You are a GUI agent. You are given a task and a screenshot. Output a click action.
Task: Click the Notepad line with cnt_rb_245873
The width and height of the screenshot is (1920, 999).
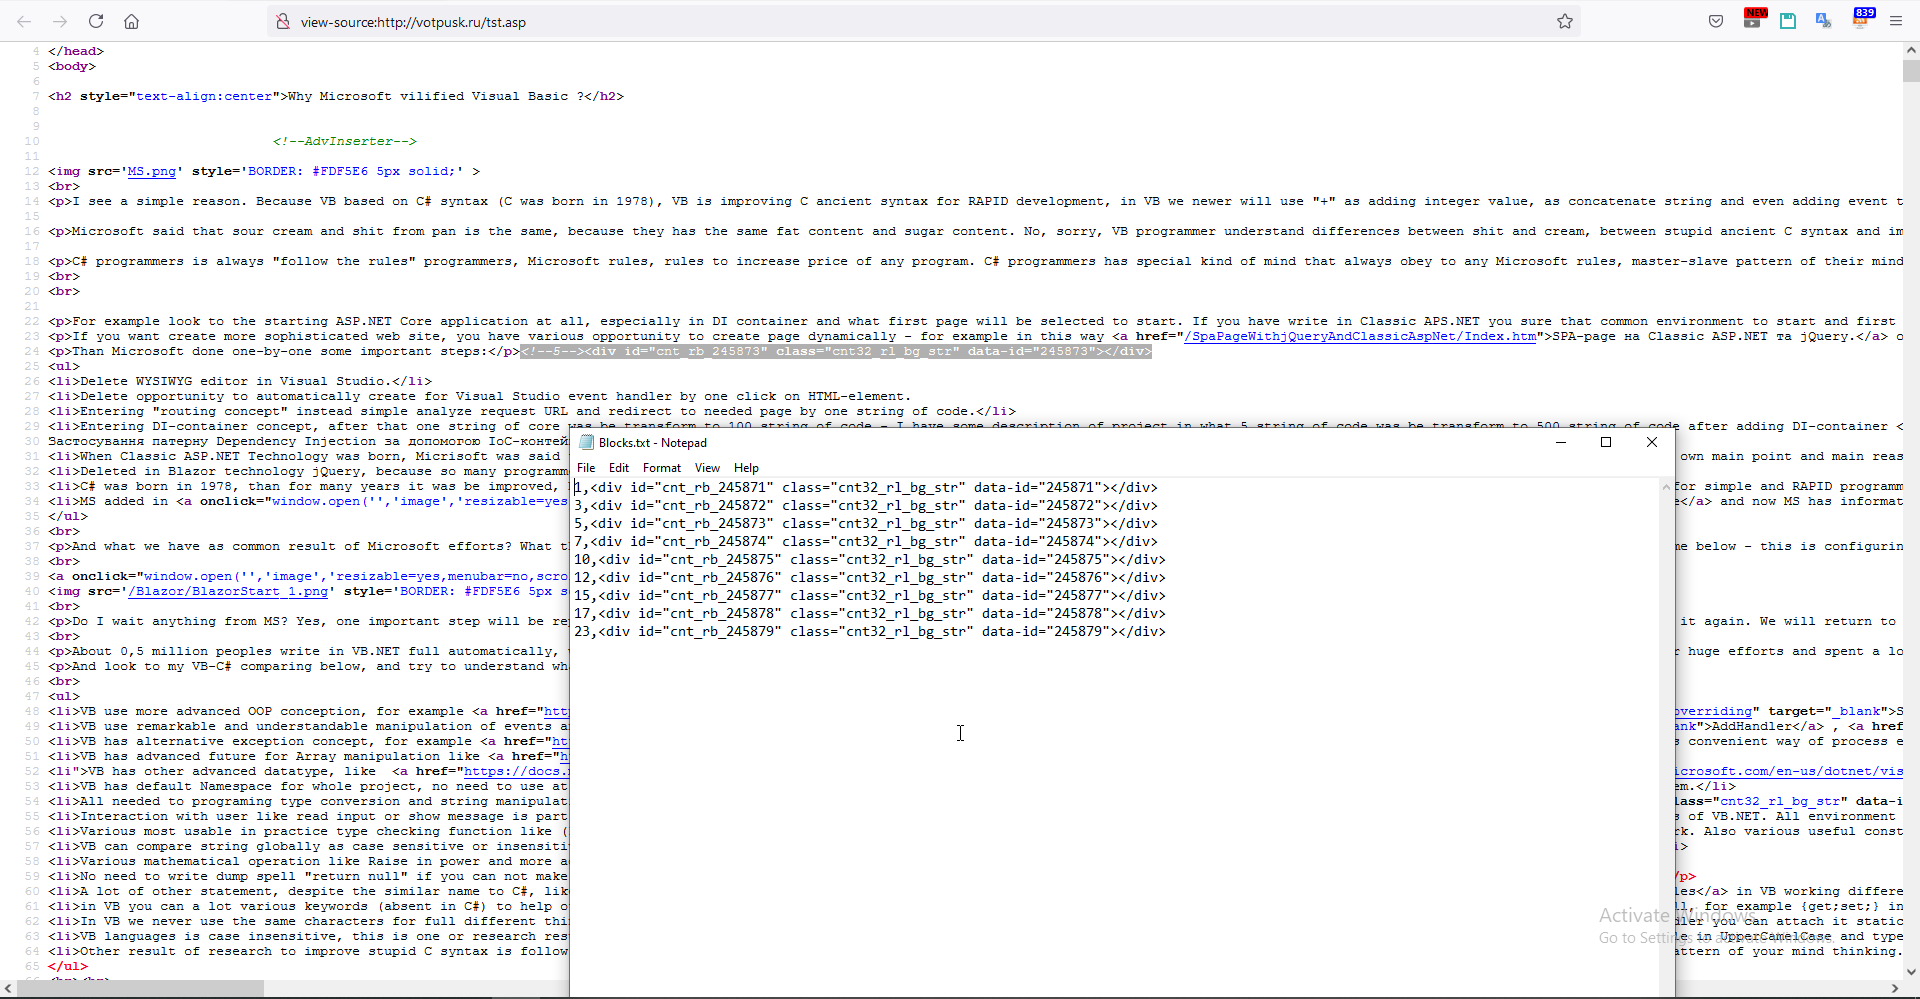click(x=866, y=524)
